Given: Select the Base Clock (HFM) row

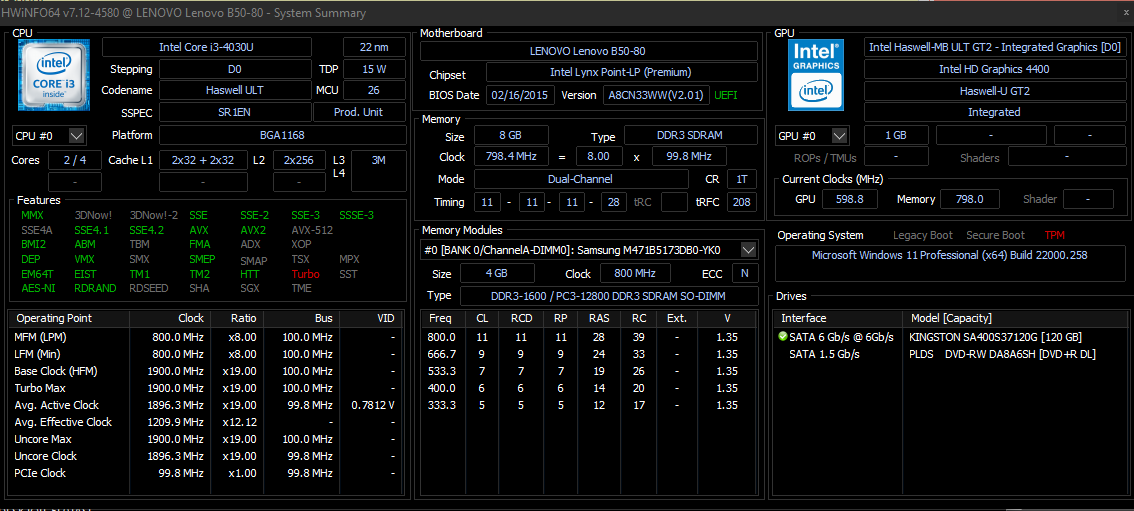Looking at the screenshot, I should point(205,371).
